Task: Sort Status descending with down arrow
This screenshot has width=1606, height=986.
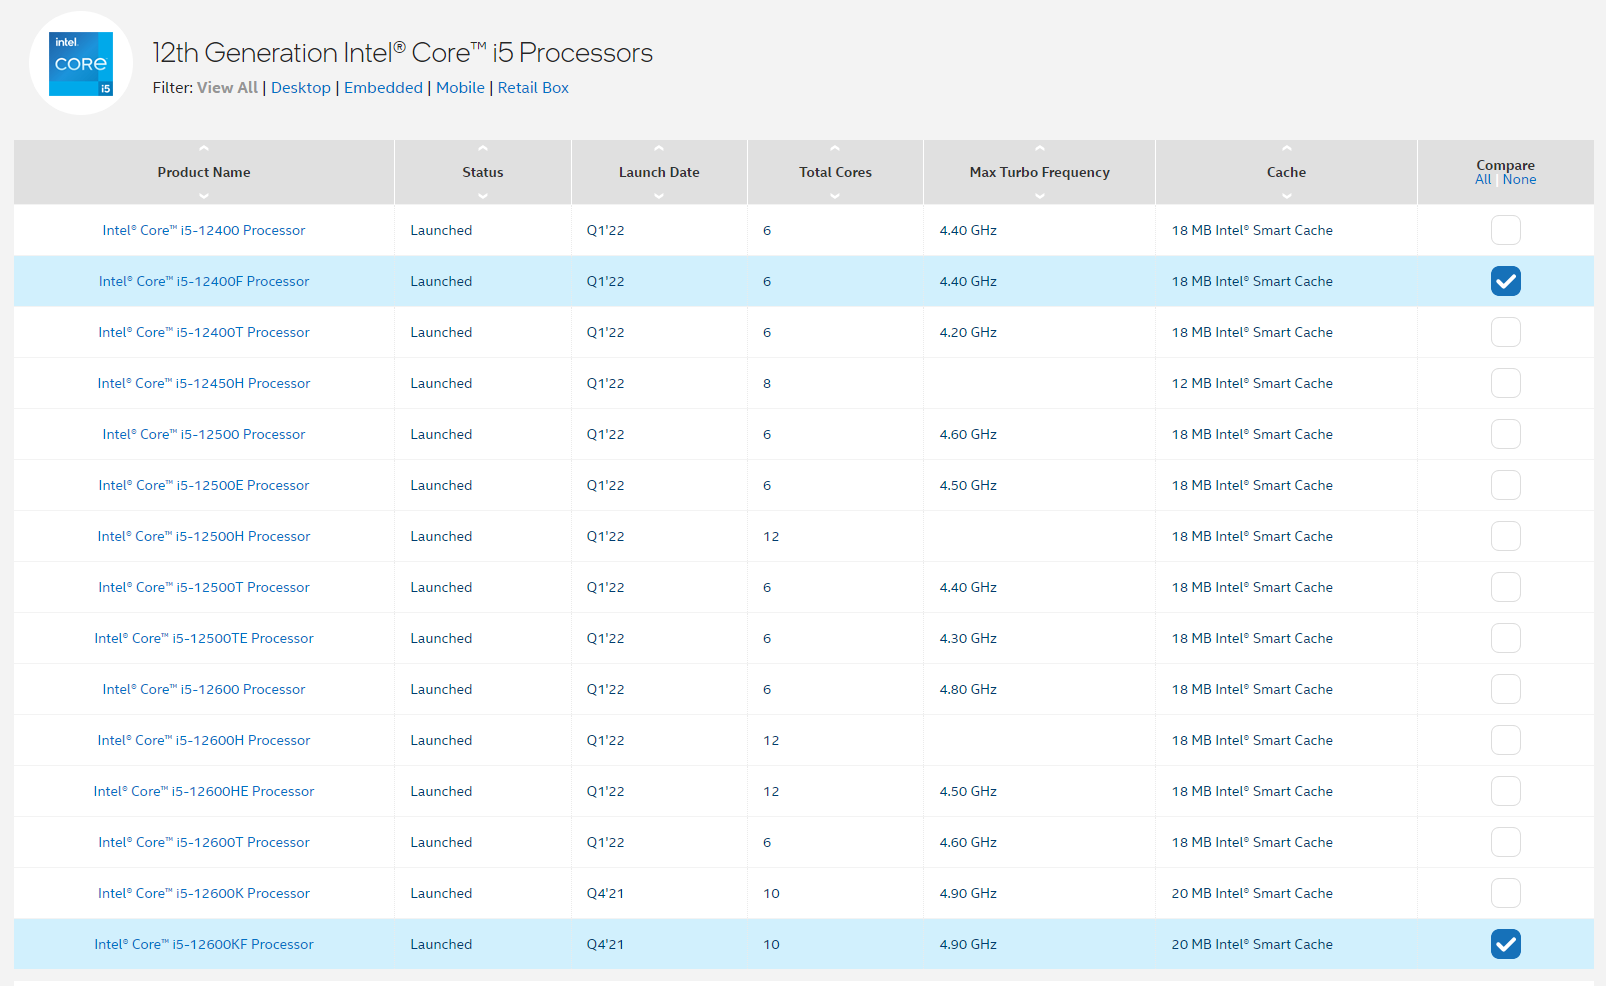Action: [483, 196]
